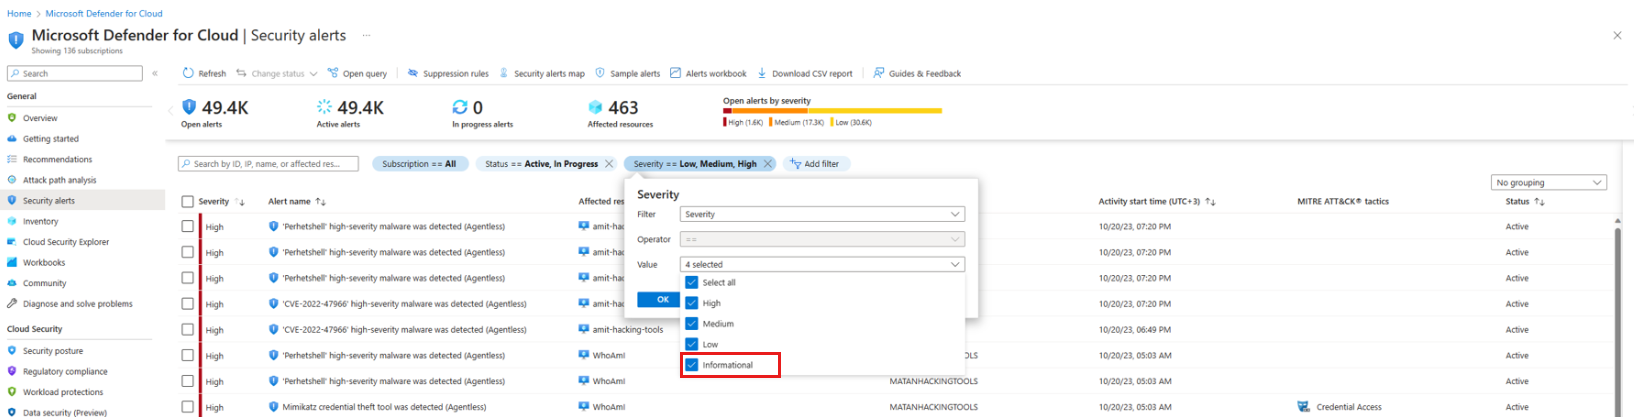Click Sample alerts in toolbar
This screenshot has width=1634, height=417.
pyautogui.click(x=628, y=73)
